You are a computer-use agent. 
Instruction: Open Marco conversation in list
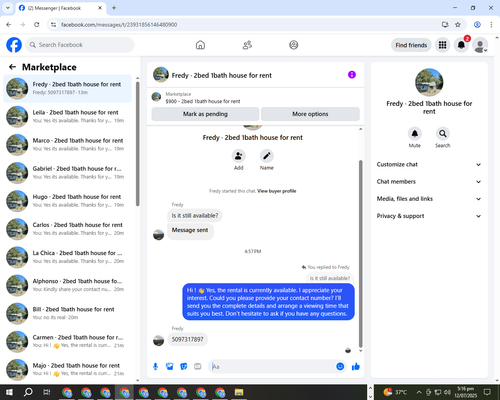click(67, 145)
